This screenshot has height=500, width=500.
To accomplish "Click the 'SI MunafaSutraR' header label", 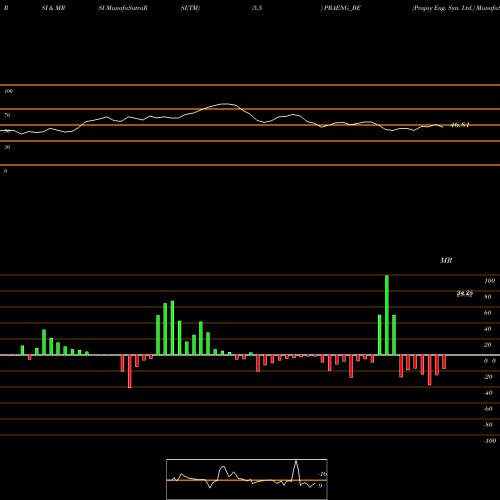I will tap(123, 8).
